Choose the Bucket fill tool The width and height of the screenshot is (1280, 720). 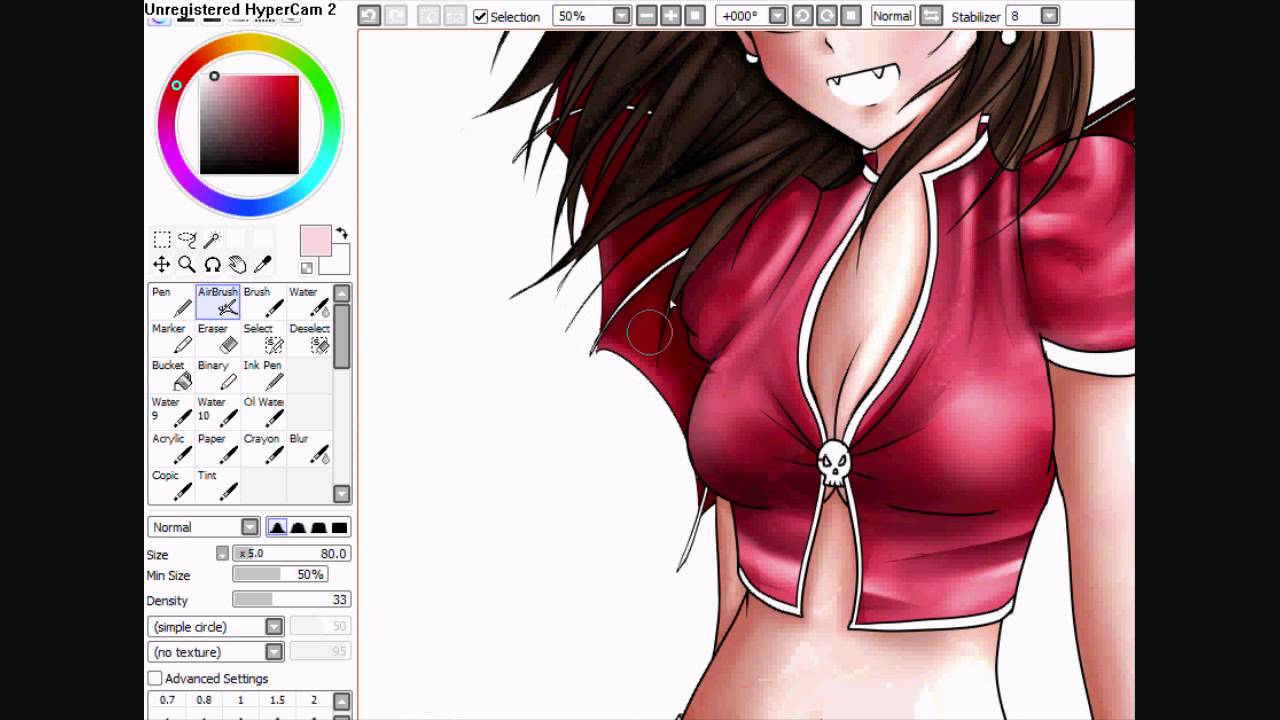click(172, 376)
